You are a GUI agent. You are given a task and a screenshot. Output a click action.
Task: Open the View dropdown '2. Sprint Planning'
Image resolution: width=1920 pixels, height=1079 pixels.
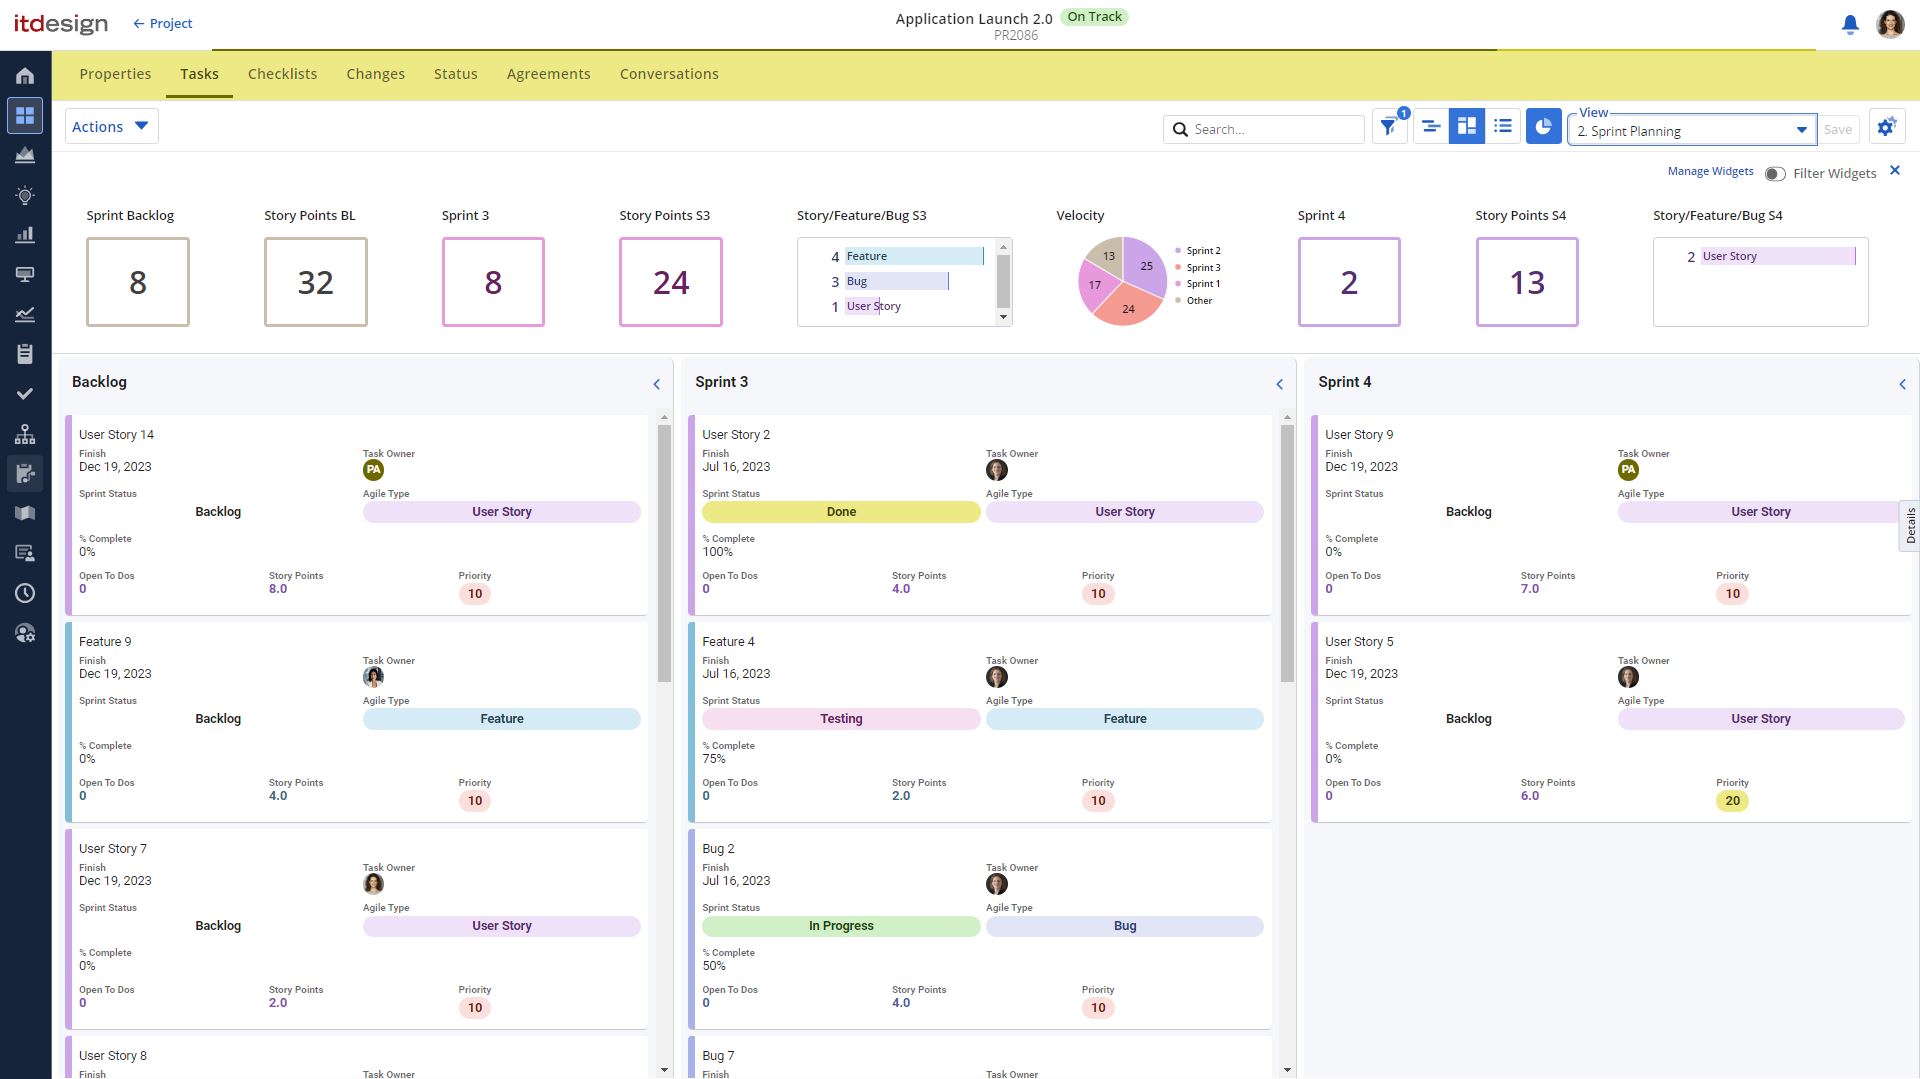[1691, 131]
